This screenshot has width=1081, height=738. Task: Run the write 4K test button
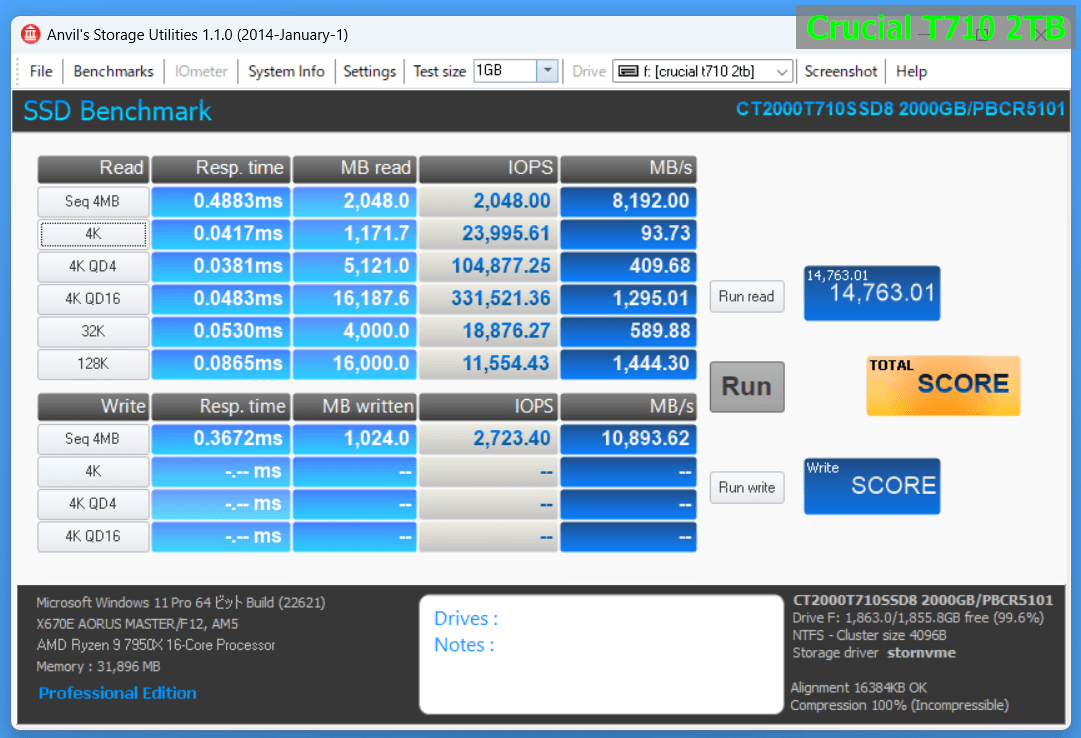point(93,471)
